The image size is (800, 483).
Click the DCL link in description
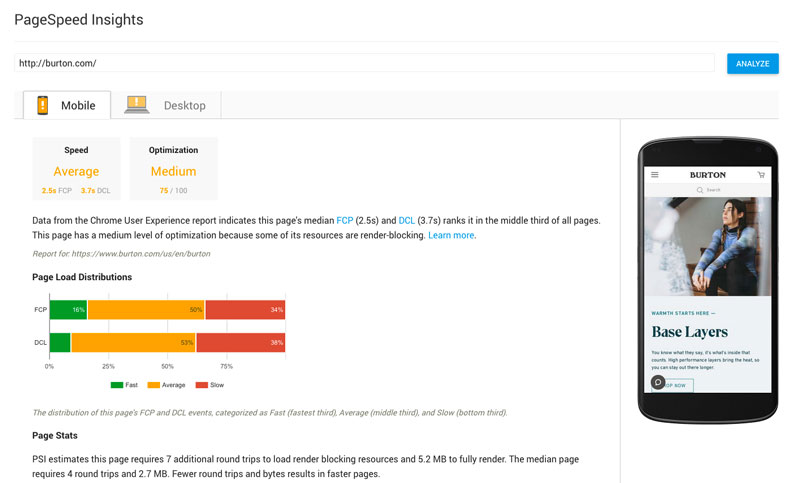(x=407, y=219)
